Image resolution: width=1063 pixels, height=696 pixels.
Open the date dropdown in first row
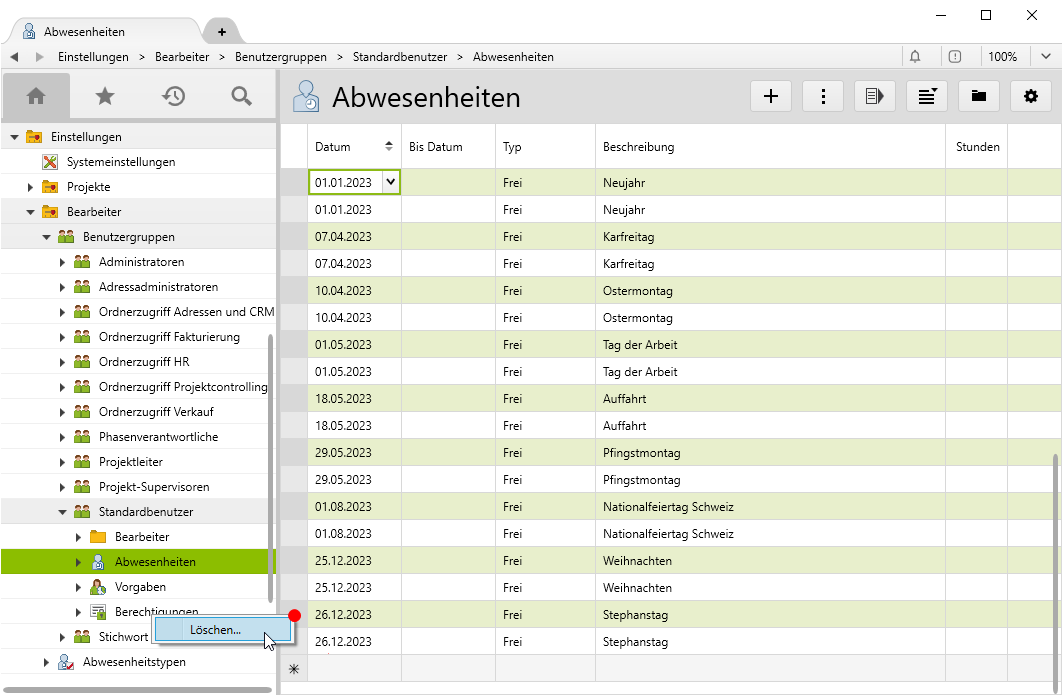point(390,182)
